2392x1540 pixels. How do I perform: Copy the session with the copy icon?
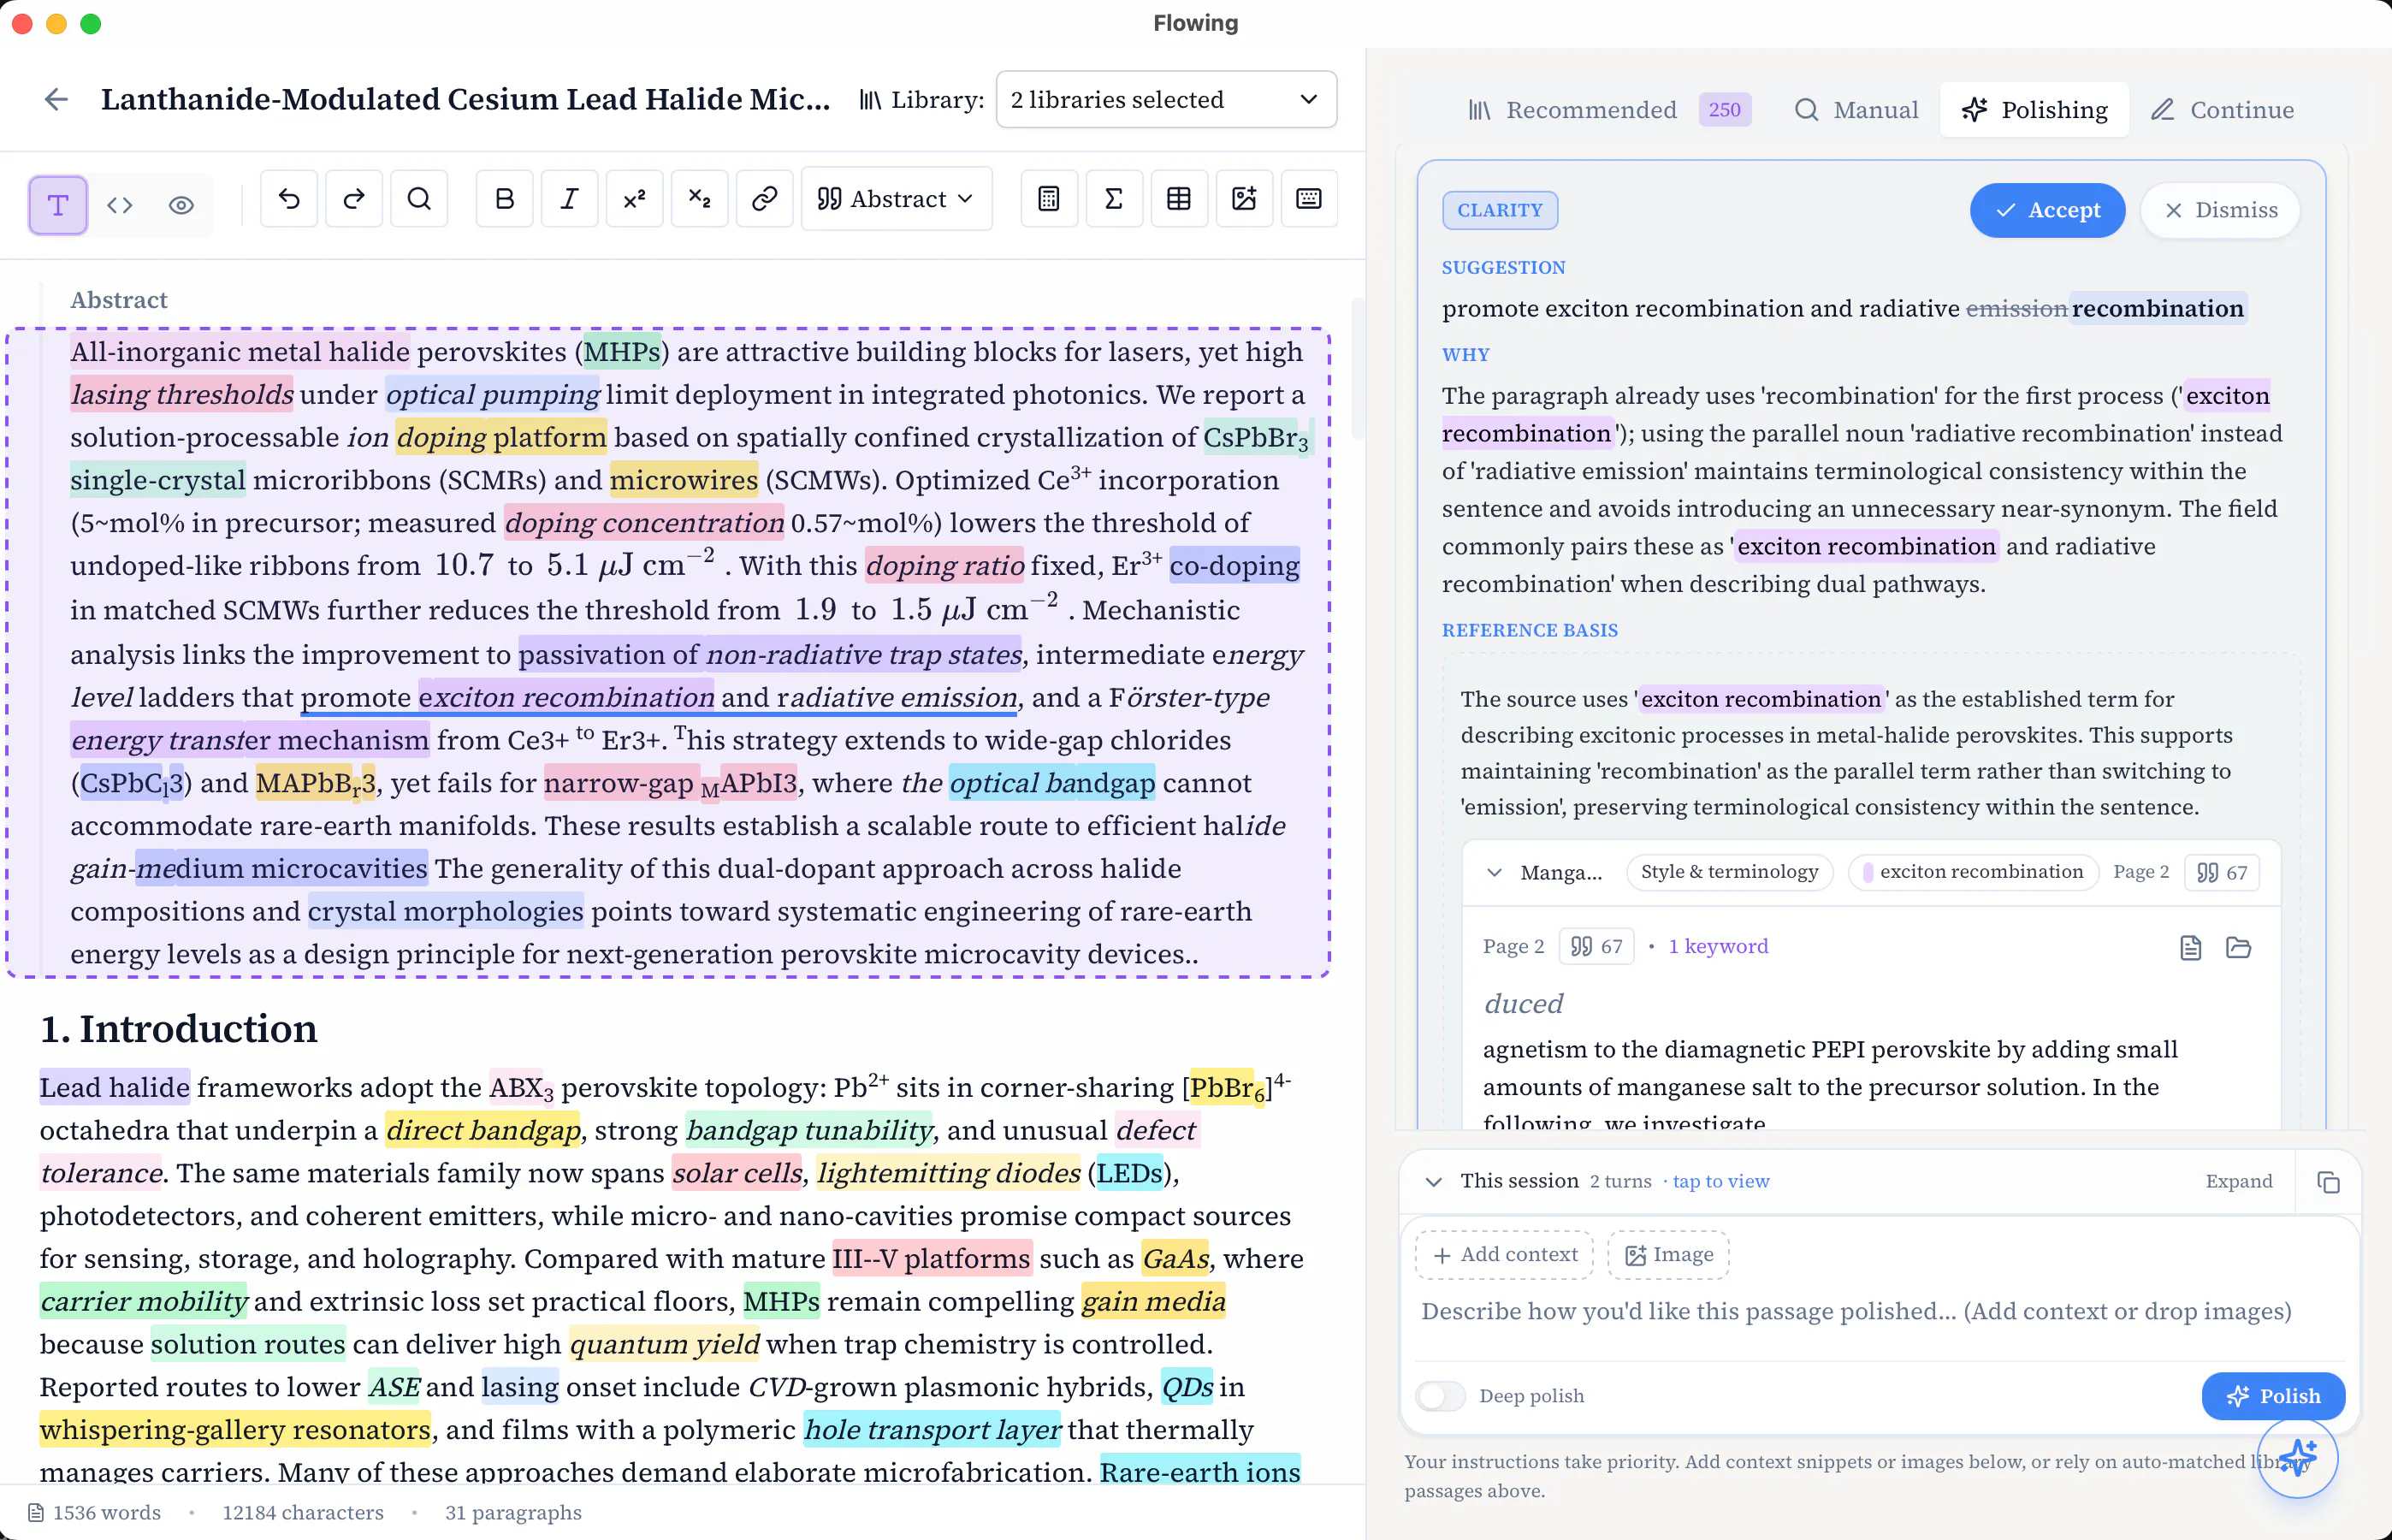pyautogui.click(x=2328, y=1182)
